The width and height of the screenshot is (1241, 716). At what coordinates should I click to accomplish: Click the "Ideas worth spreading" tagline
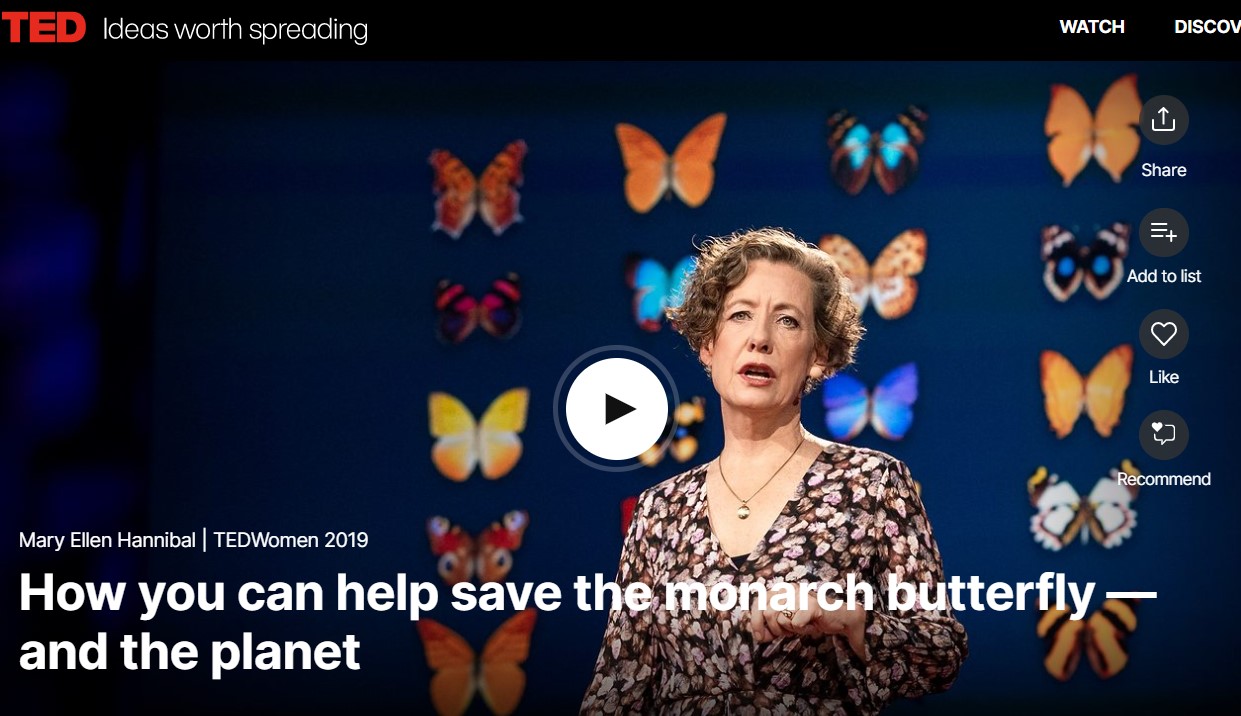coord(235,30)
